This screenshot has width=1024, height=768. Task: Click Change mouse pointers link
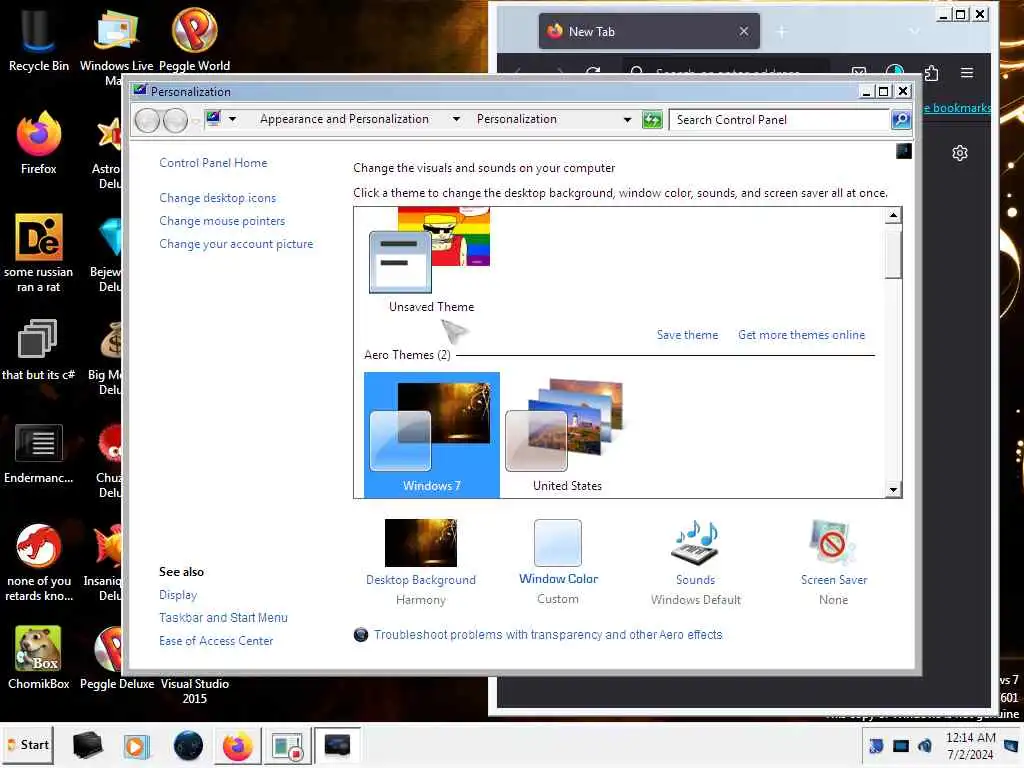[222, 221]
